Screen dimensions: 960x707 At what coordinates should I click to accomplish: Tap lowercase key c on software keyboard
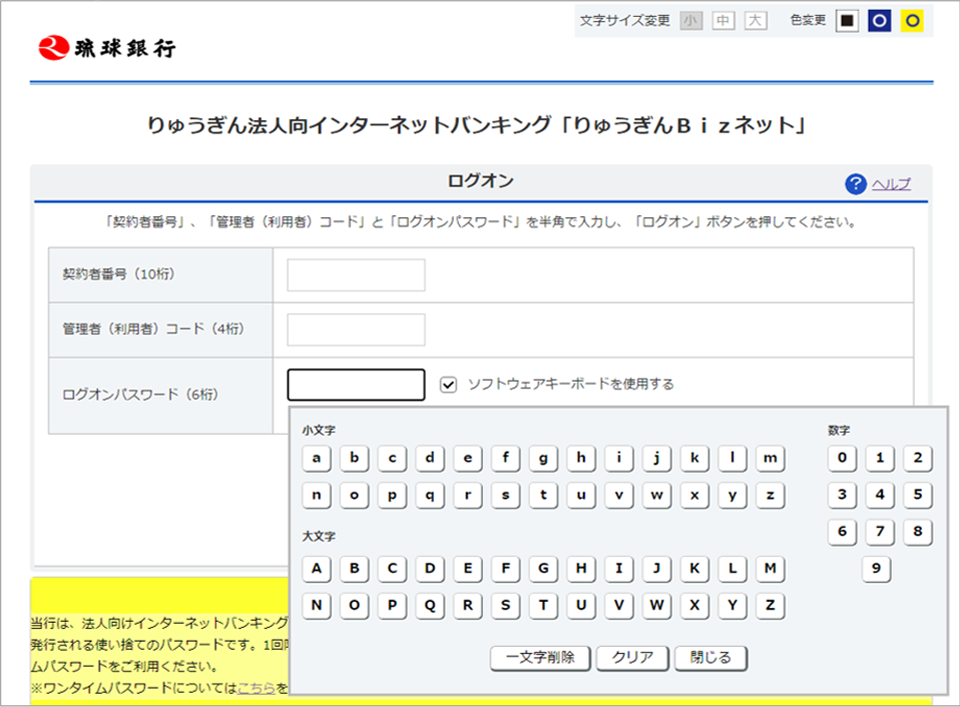pyautogui.click(x=392, y=458)
